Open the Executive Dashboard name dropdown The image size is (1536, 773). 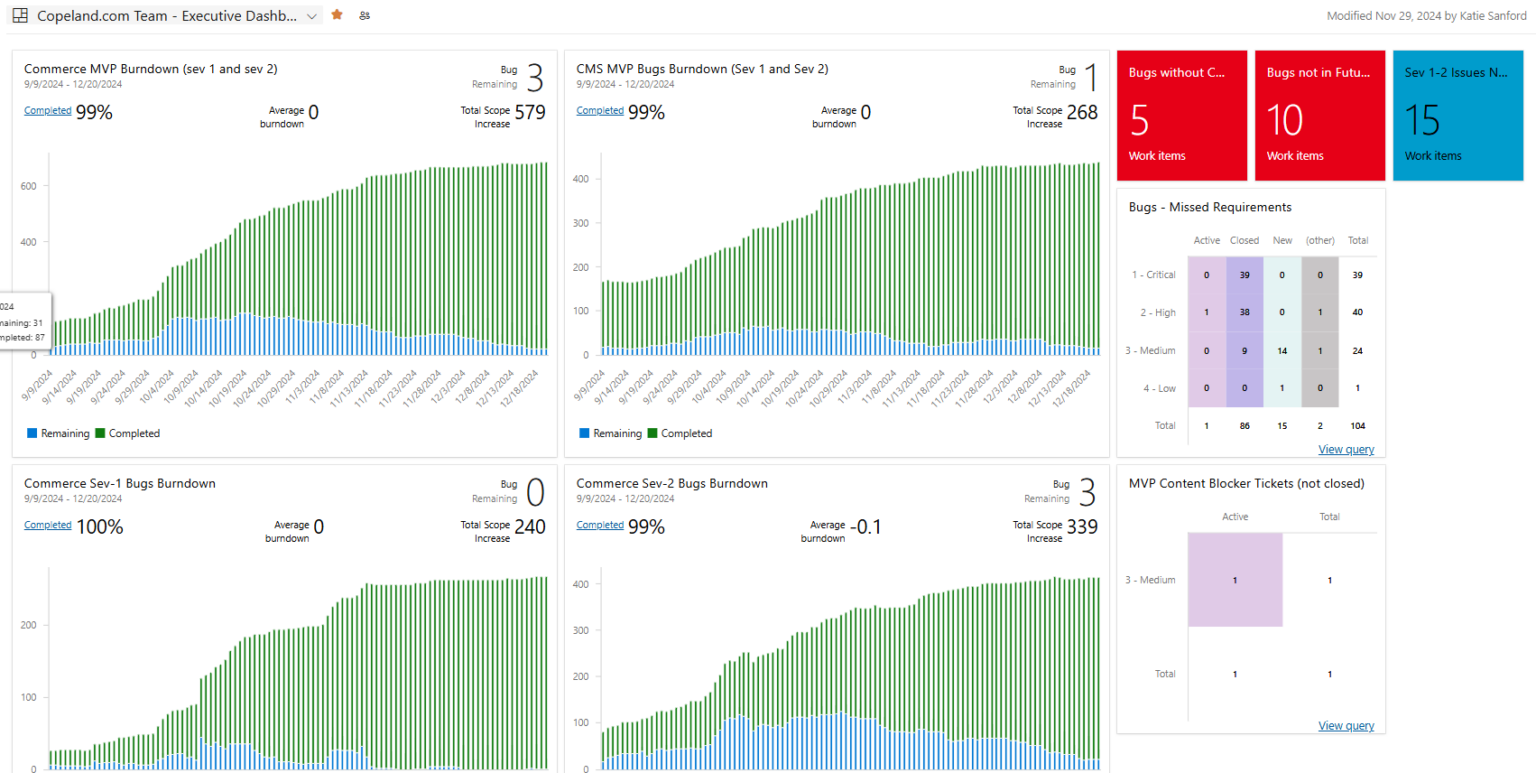[311, 15]
